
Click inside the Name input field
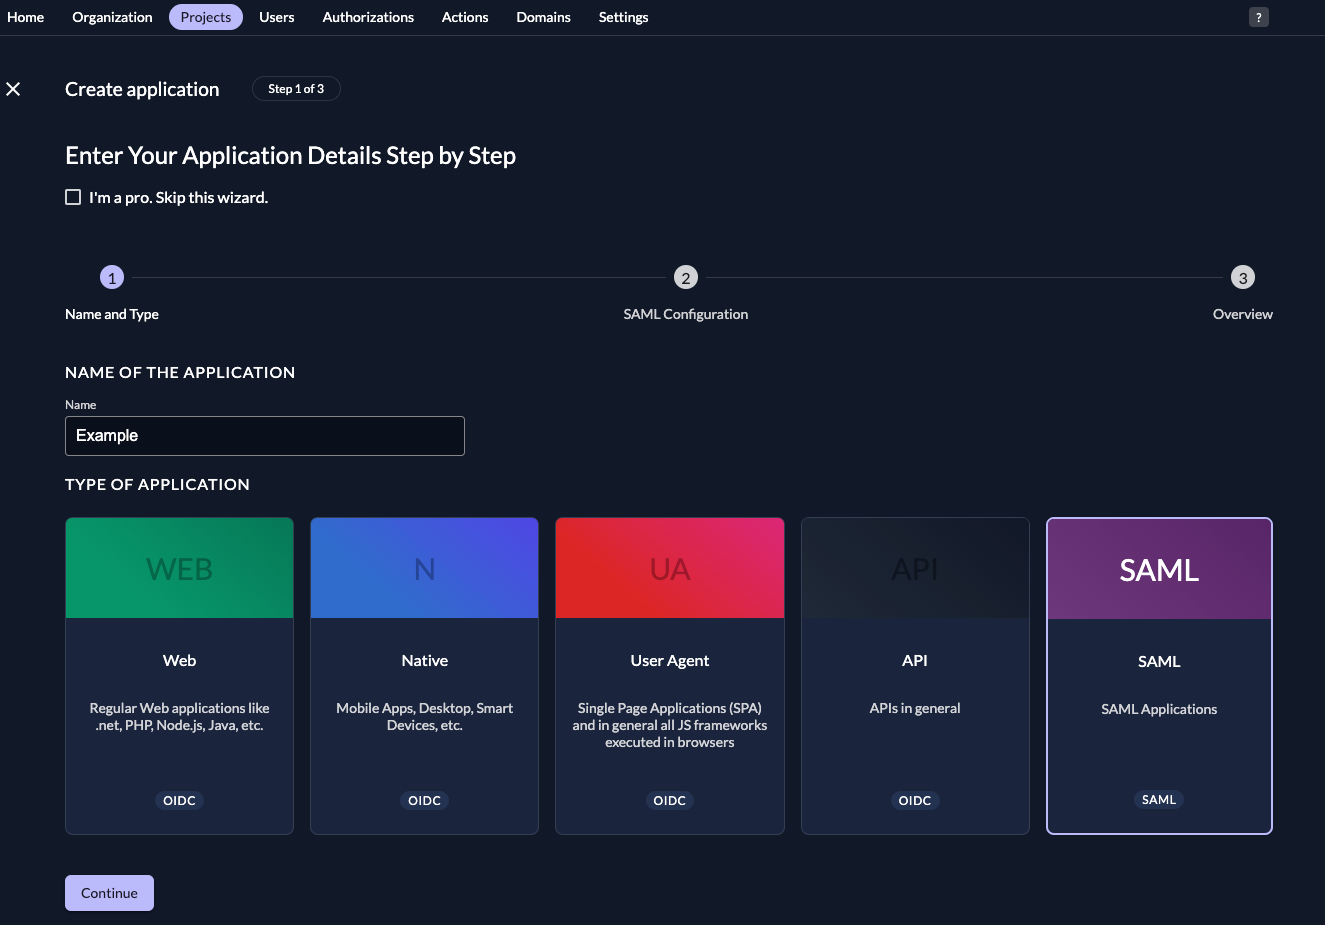pyautogui.click(x=264, y=435)
